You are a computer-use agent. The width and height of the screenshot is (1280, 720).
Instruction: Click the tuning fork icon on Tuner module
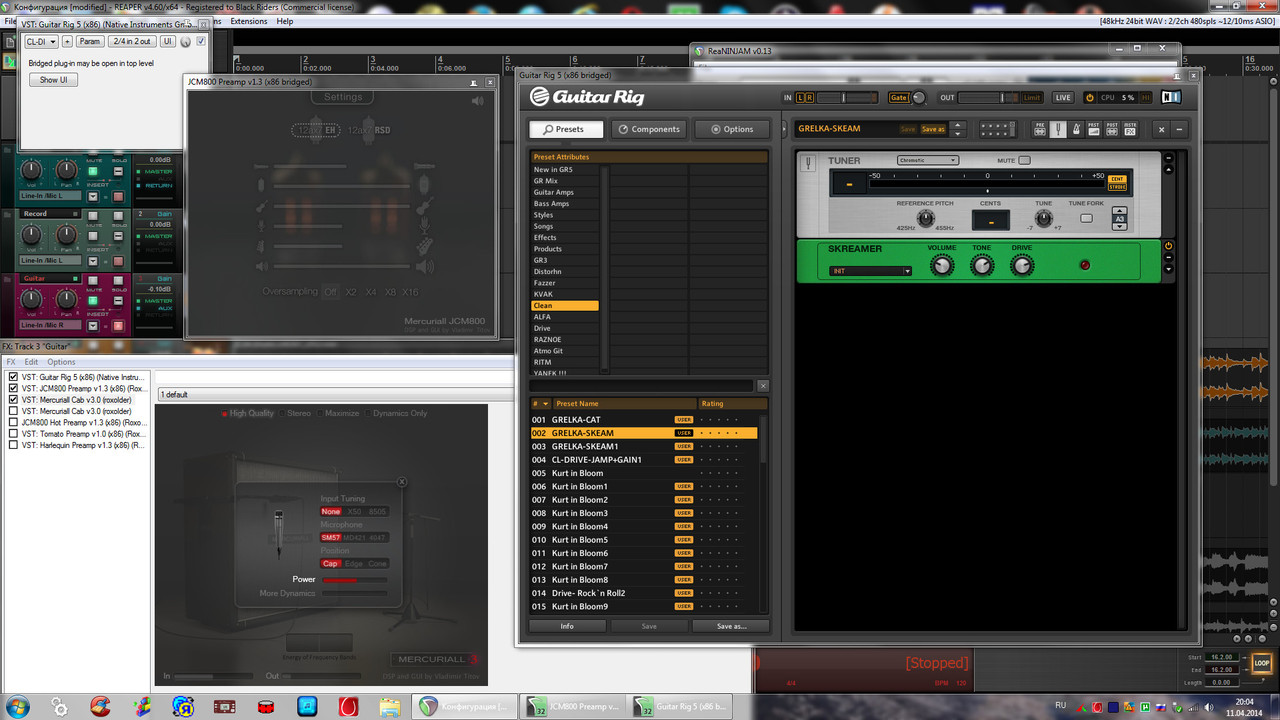(x=809, y=163)
